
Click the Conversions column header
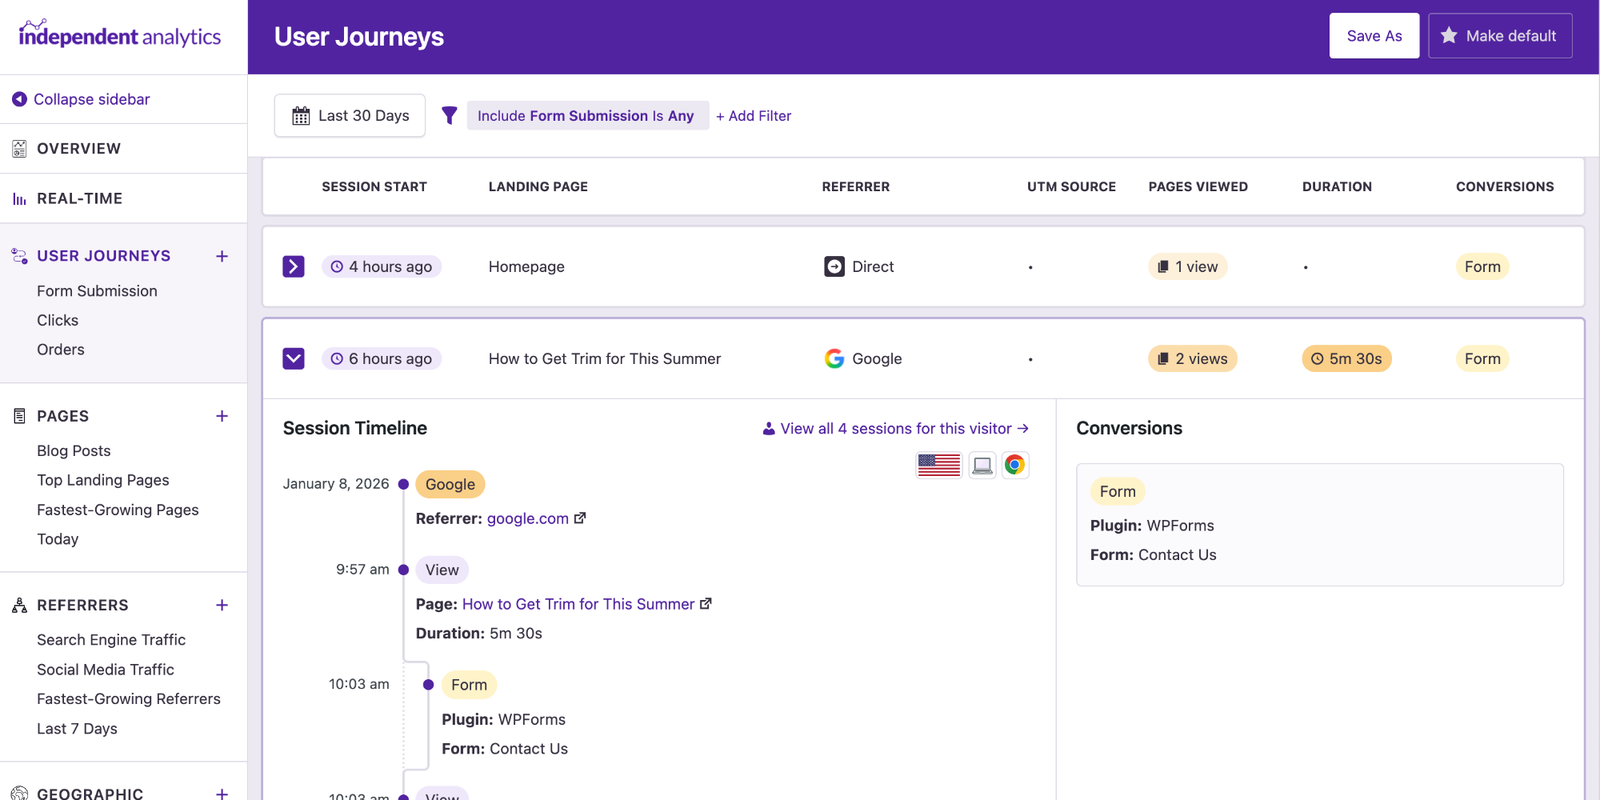(1505, 187)
